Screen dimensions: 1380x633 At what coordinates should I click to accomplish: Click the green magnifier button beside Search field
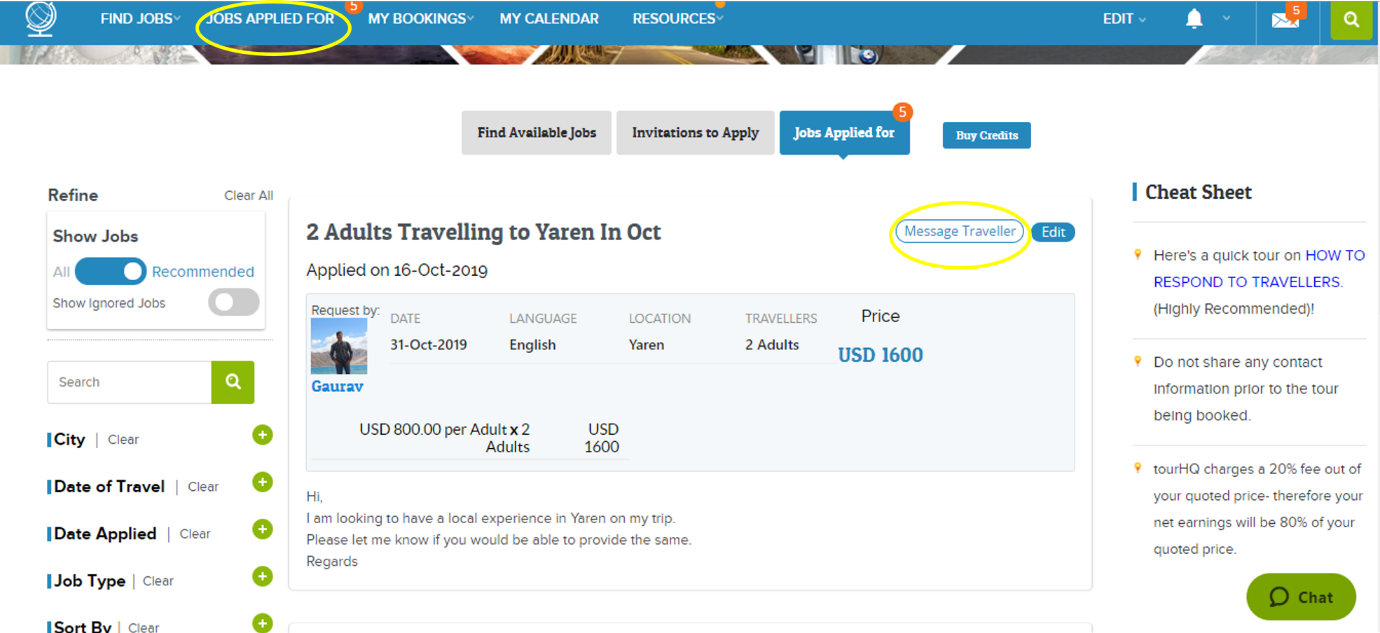(x=233, y=382)
